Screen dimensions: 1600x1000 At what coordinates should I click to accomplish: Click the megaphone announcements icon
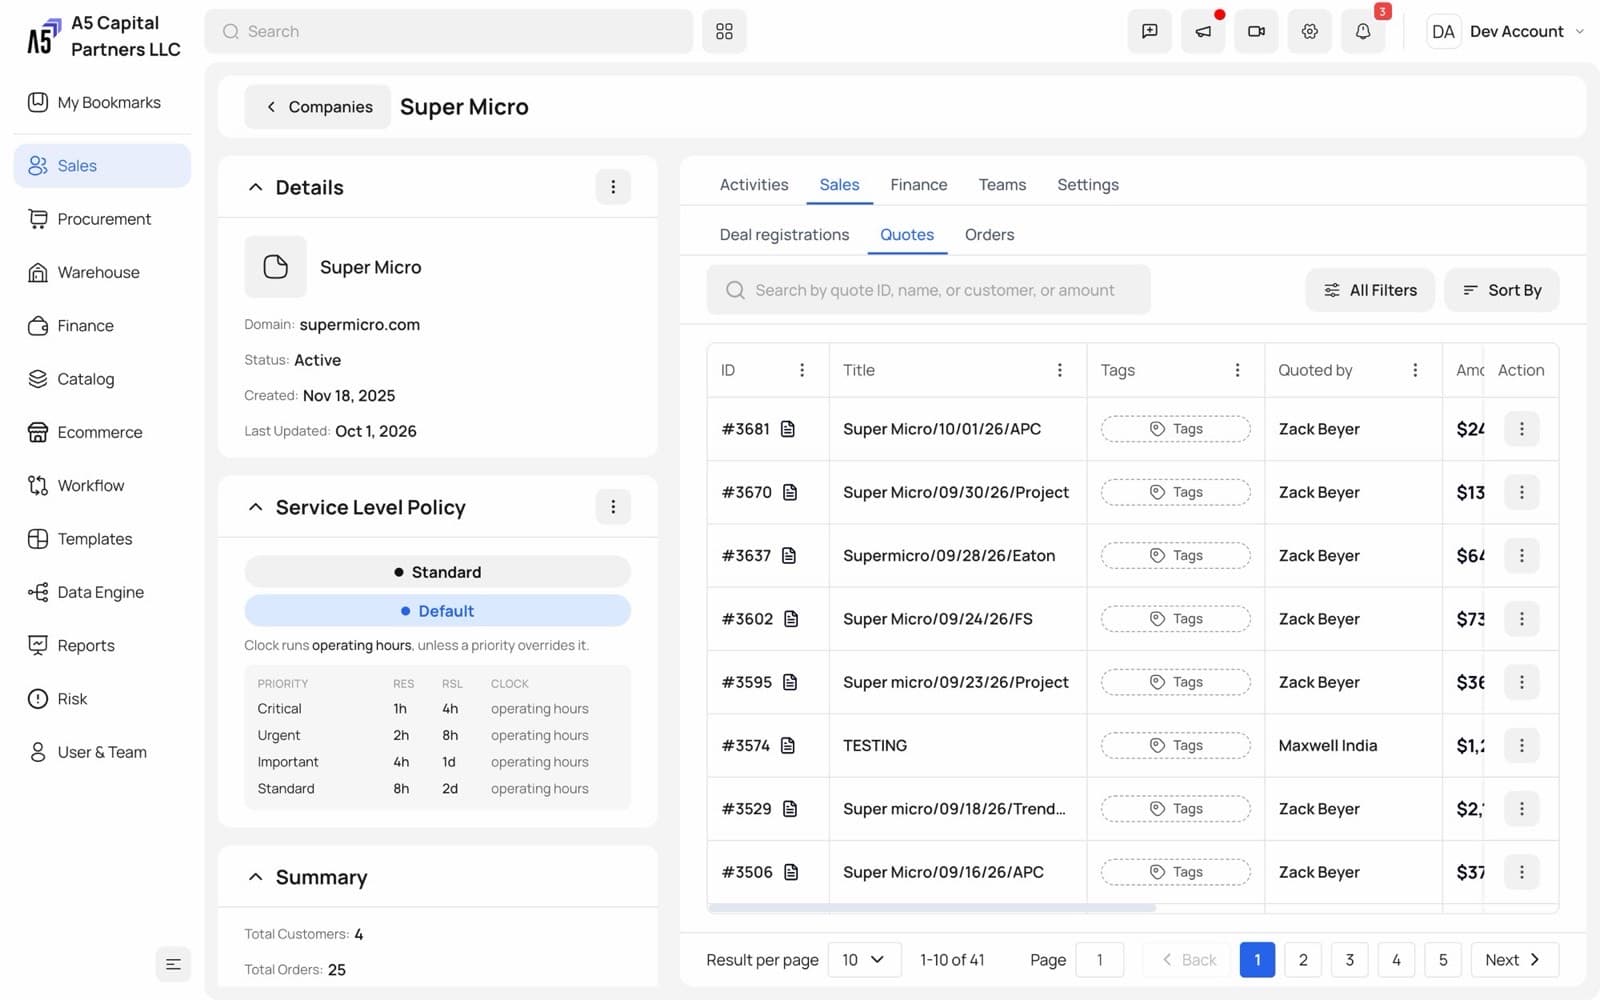click(1203, 32)
